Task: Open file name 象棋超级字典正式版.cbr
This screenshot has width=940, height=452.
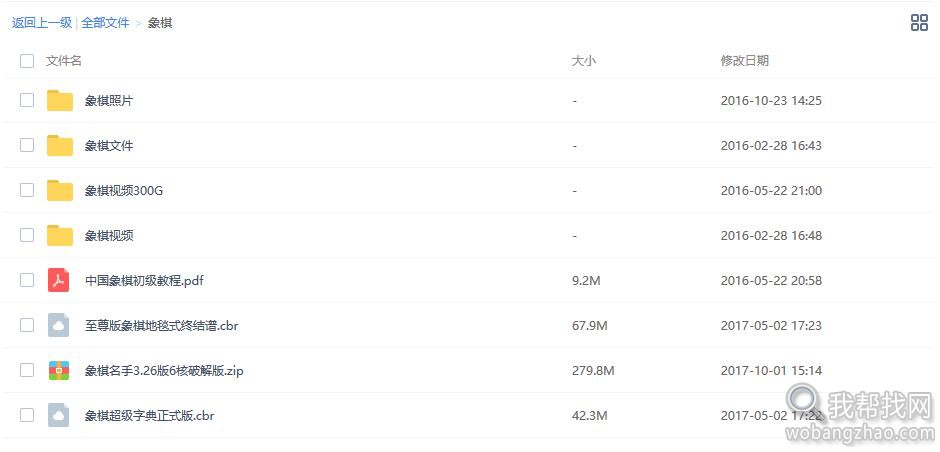Action: [149, 415]
